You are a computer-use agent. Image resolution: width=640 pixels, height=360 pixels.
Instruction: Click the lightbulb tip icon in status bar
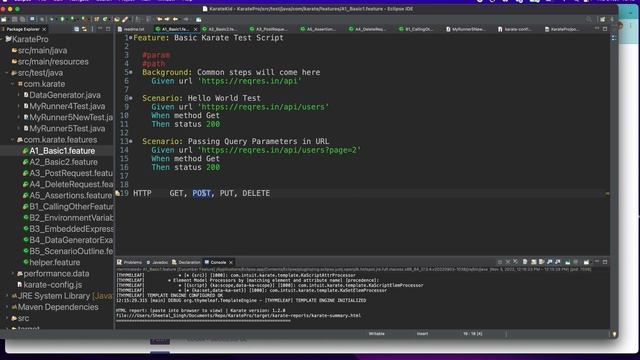pyautogui.click(x=614, y=334)
